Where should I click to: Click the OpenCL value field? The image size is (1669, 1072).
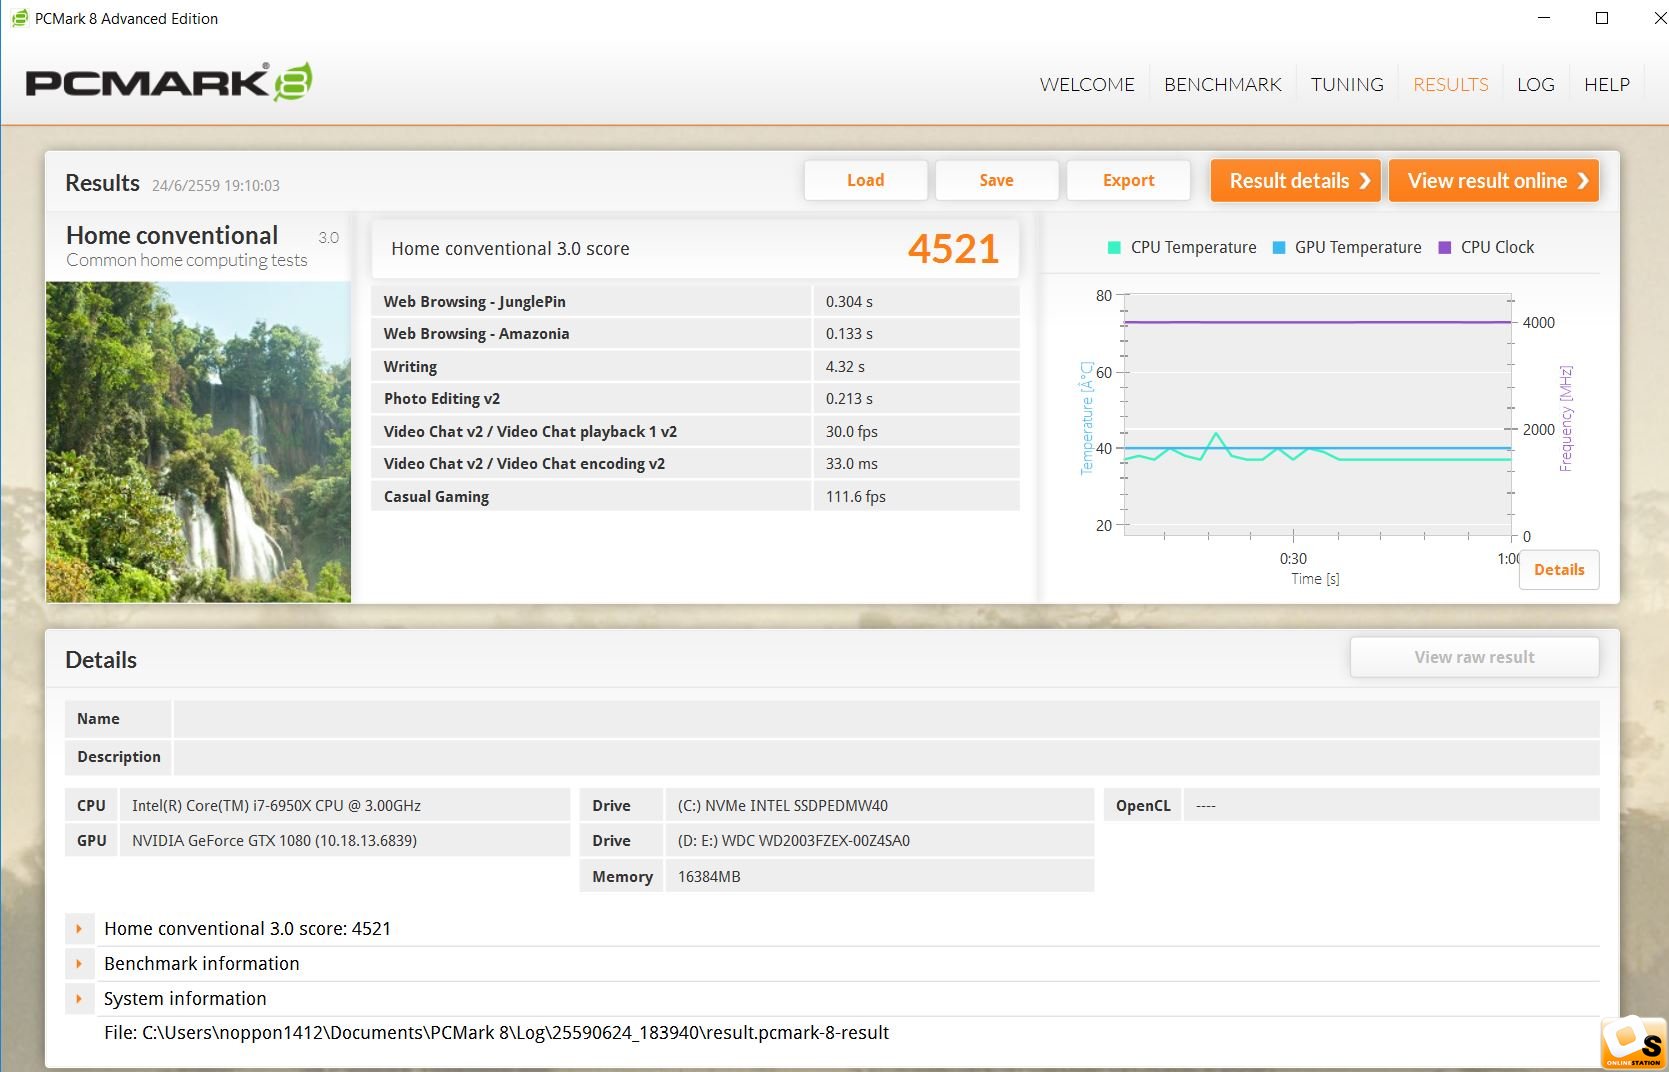point(1391,805)
